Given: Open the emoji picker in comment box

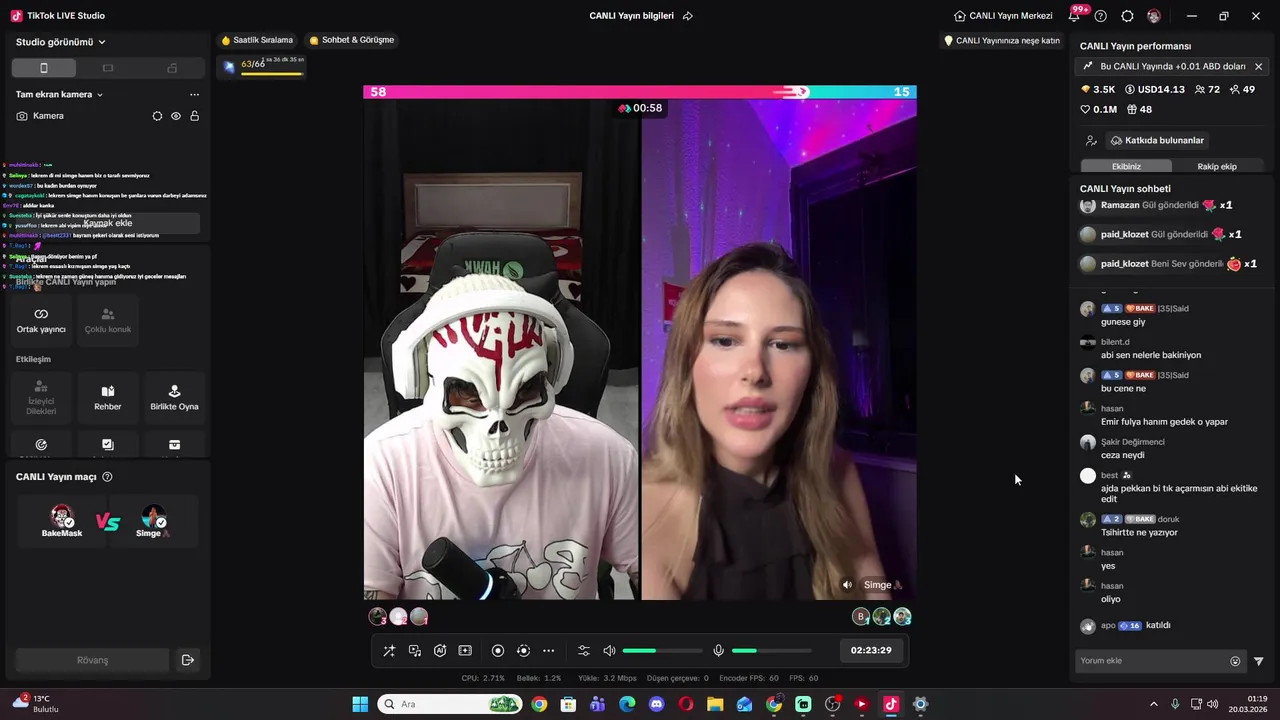Looking at the screenshot, I should (x=1235, y=661).
